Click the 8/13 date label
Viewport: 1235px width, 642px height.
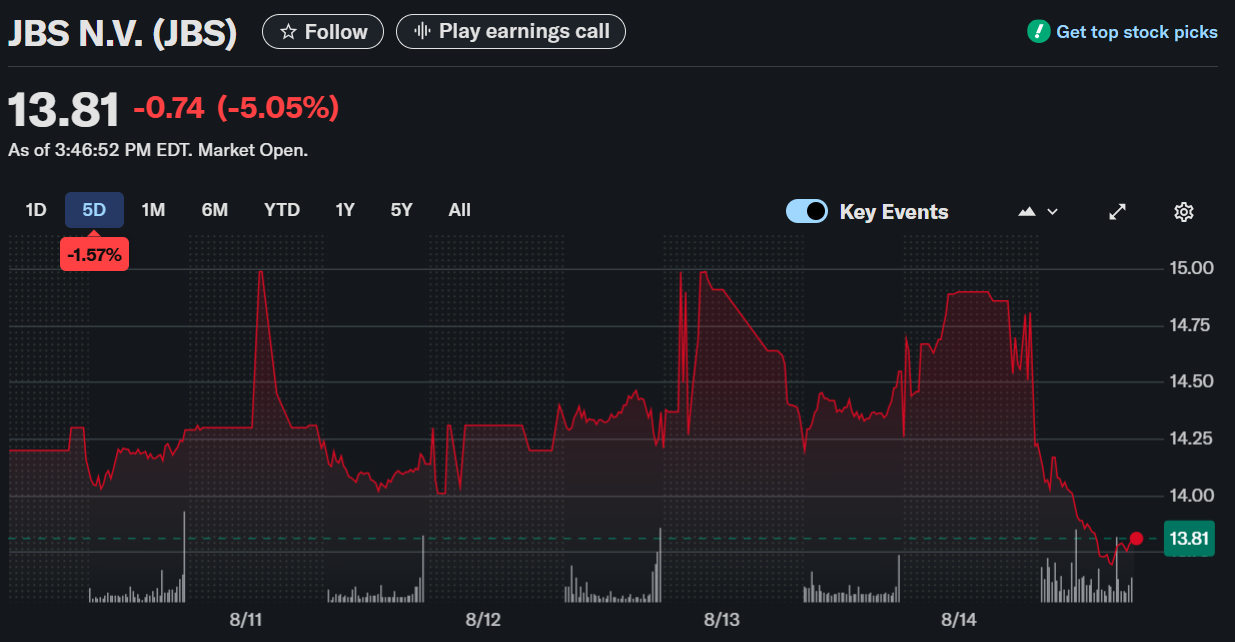tap(721, 620)
